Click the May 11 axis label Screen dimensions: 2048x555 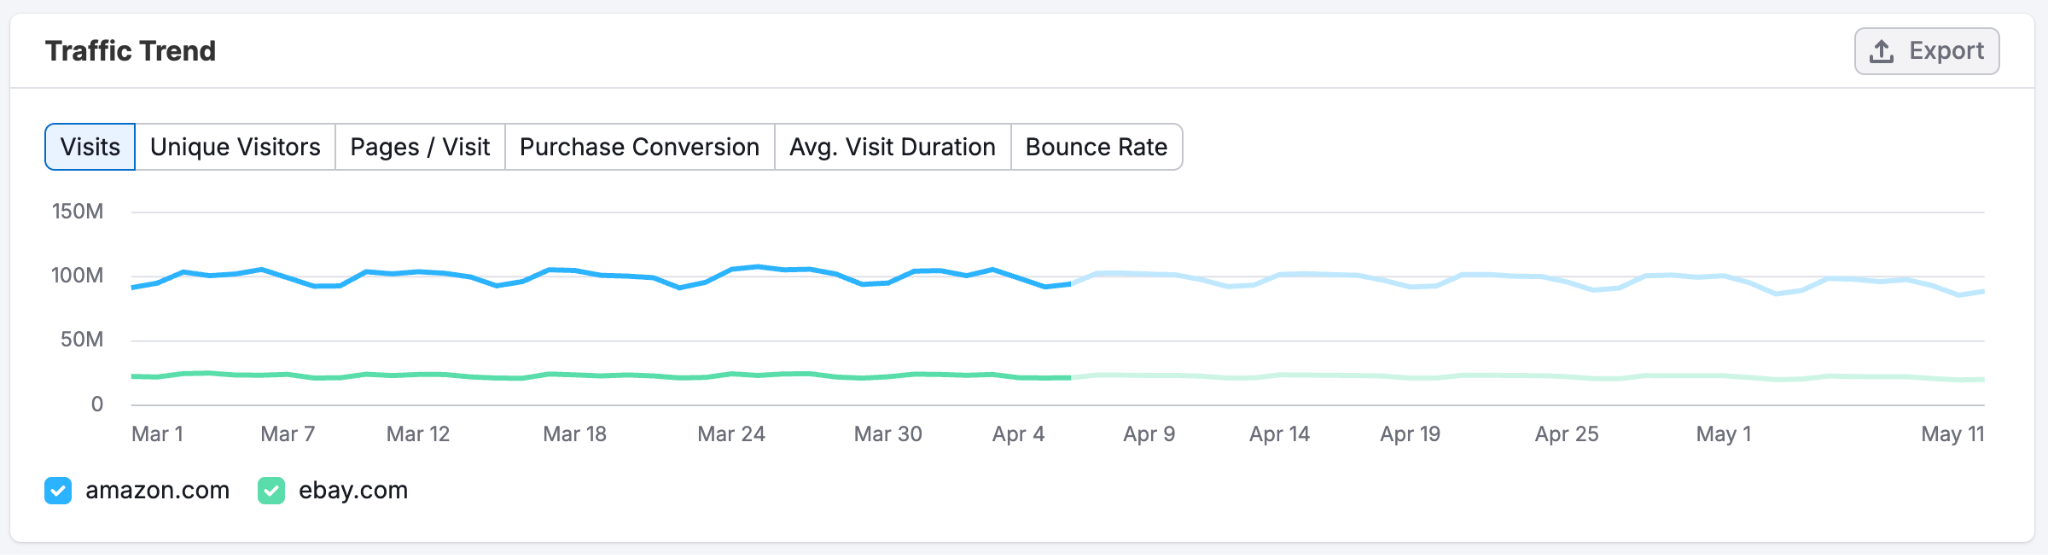pyautogui.click(x=1952, y=434)
